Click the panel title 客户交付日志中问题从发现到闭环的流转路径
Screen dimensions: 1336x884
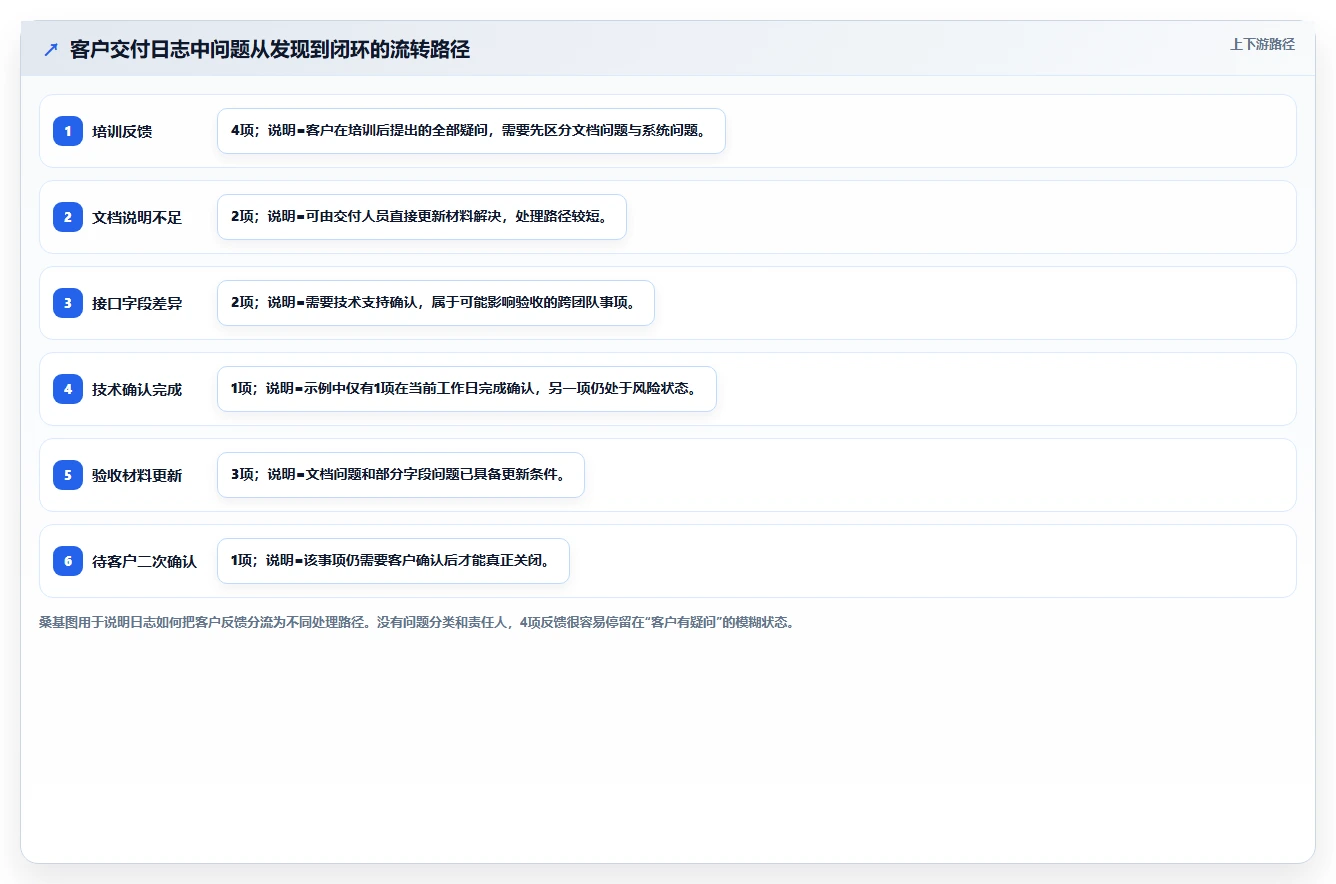coord(270,49)
